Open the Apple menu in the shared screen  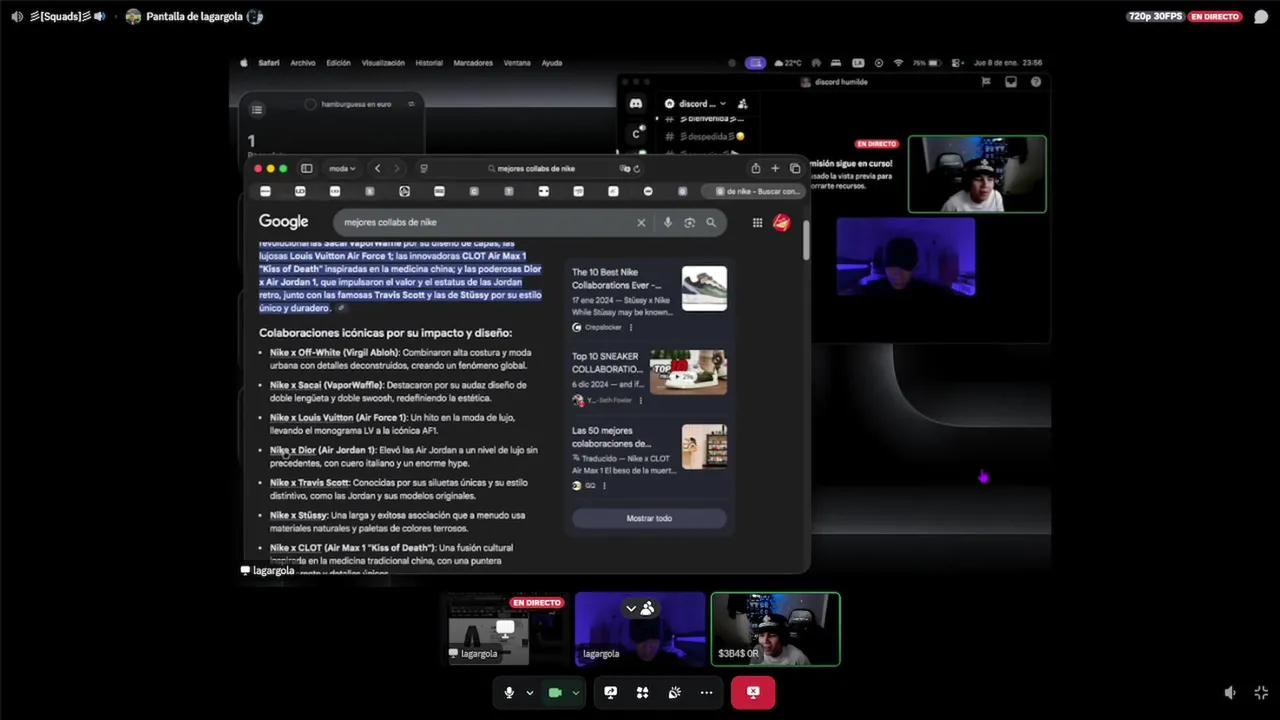pyautogui.click(x=243, y=63)
